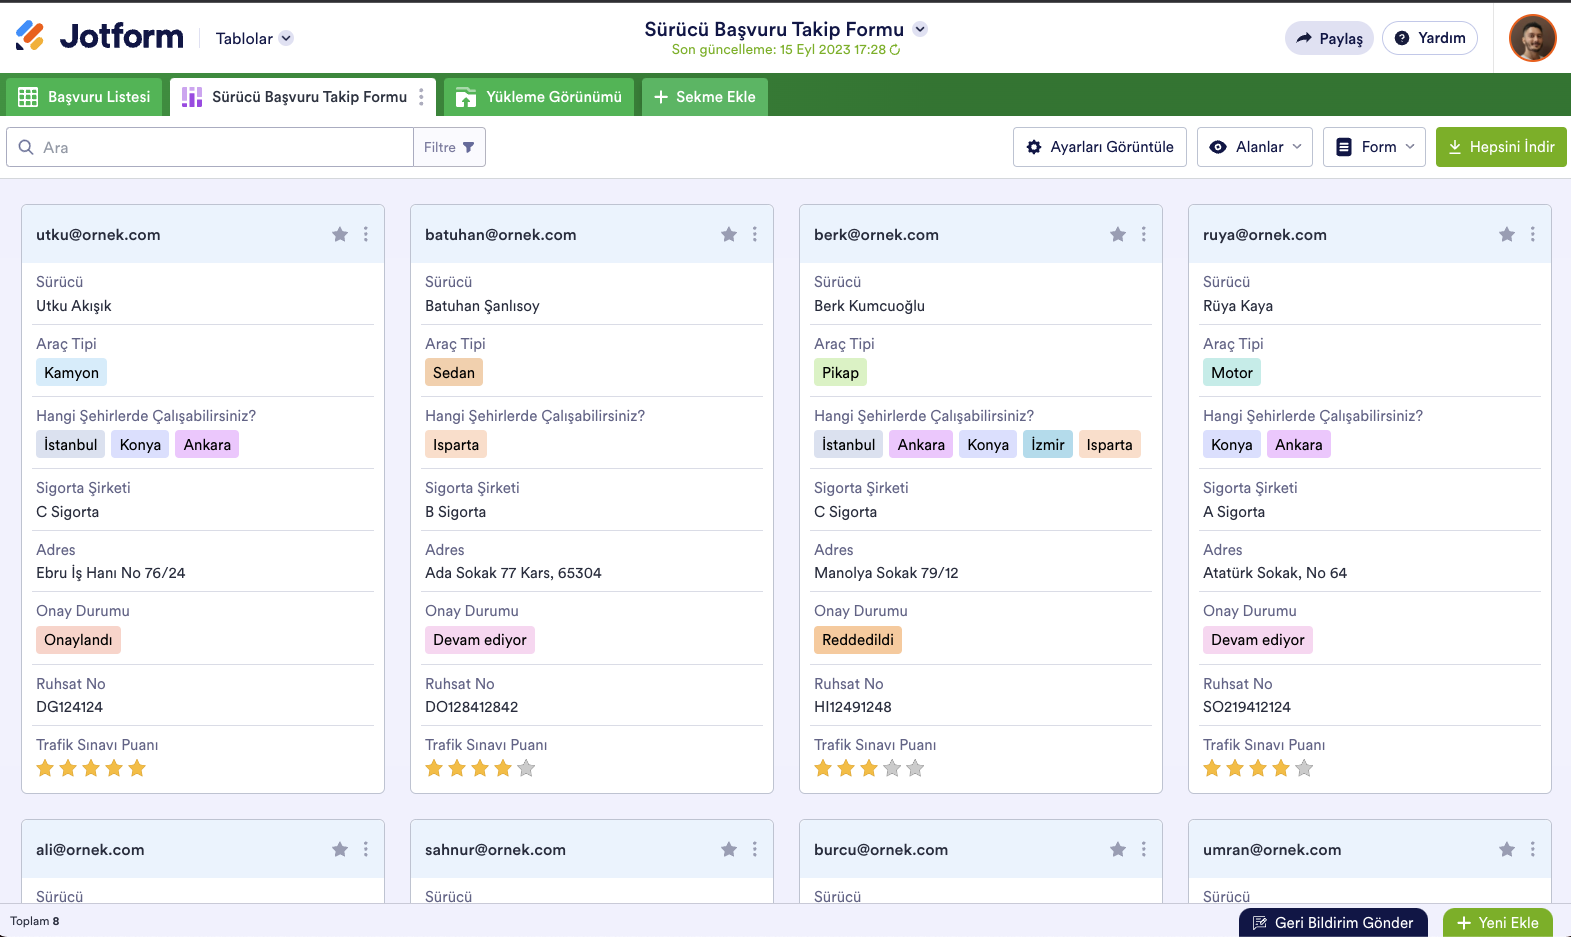Open the user profile avatar
1571x937 pixels.
coord(1532,38)
